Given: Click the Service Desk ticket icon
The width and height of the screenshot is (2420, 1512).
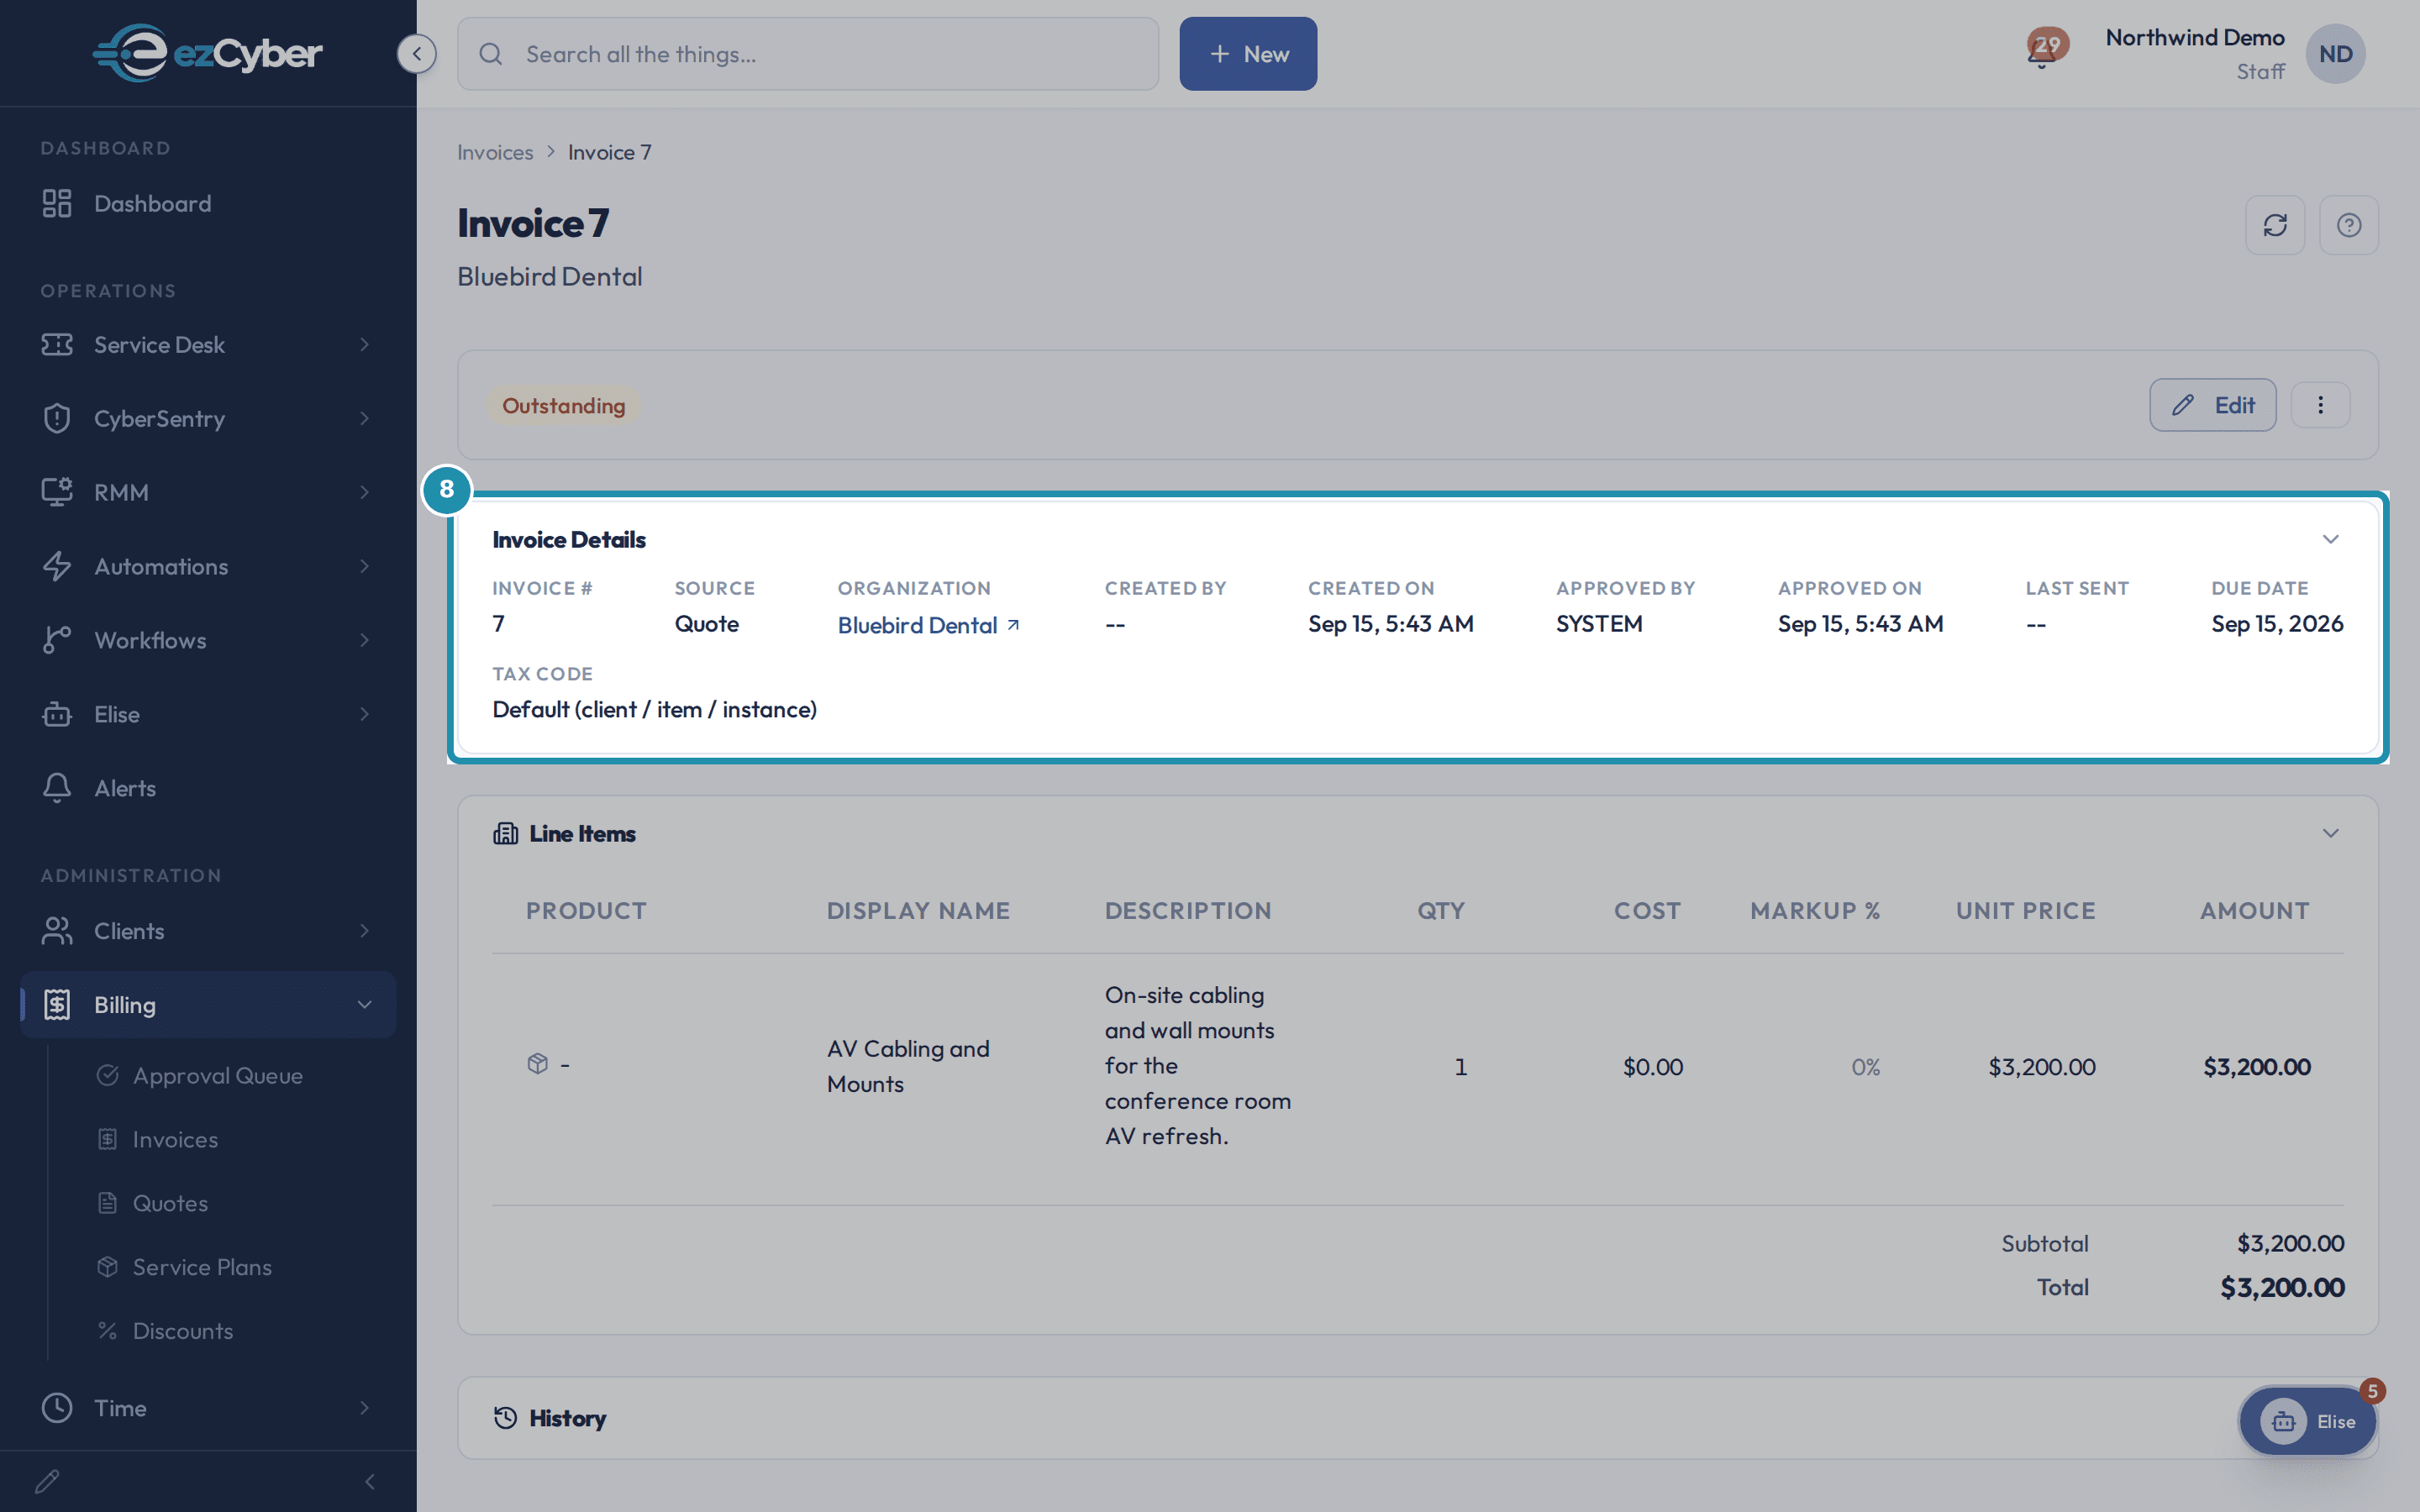Looking at the screenshot, I should tap(57, 344).
